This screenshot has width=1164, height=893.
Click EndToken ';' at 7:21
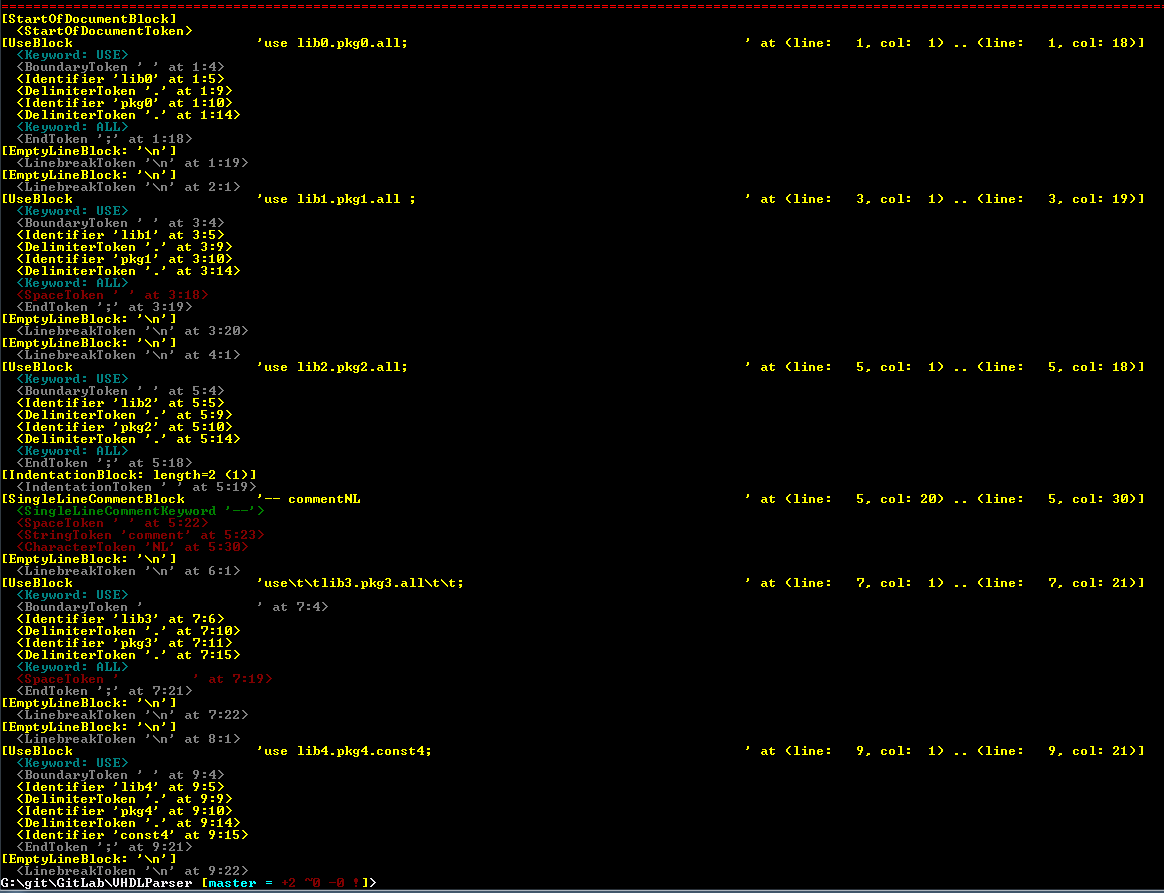(105, 690)
